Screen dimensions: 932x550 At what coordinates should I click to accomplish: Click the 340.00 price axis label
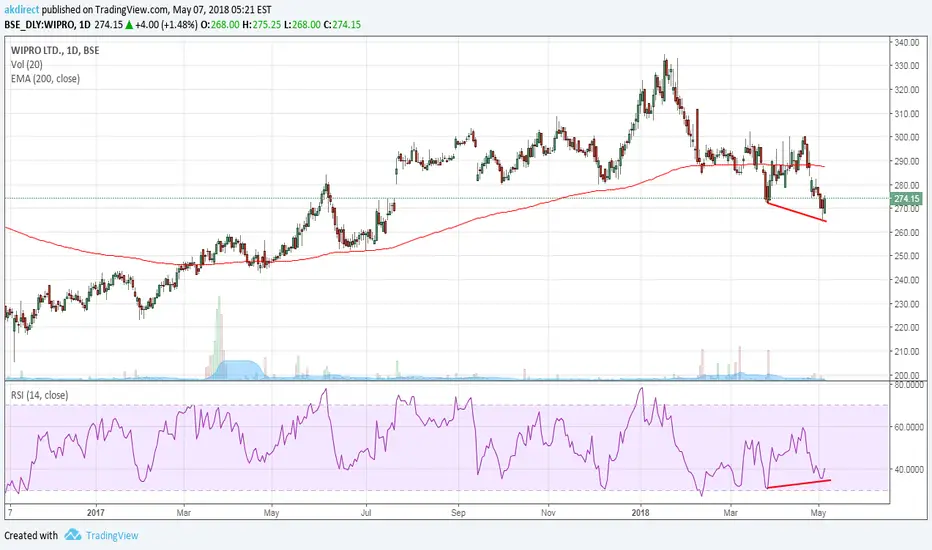(x=907, y=42)
